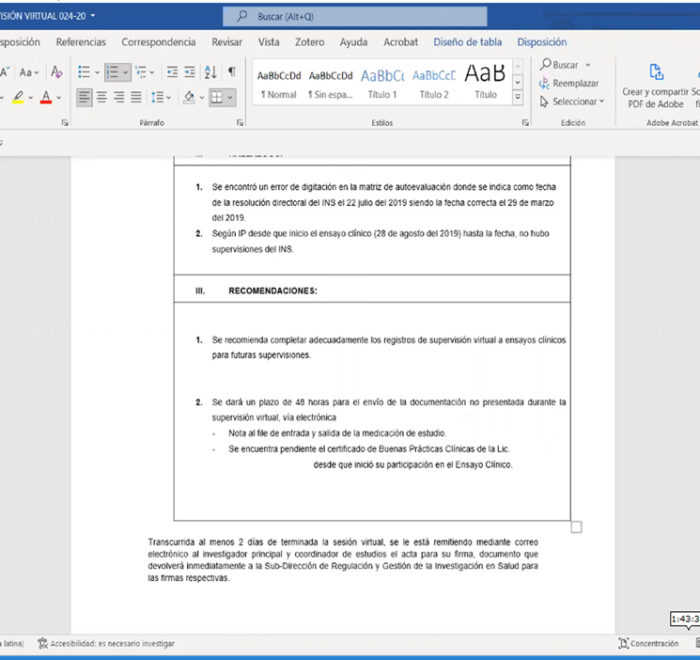The height and width of the screenshot is (660, 700).
Task: Click Buscar in Edición group
Action: pyautogui.click(x=559, y=65)
